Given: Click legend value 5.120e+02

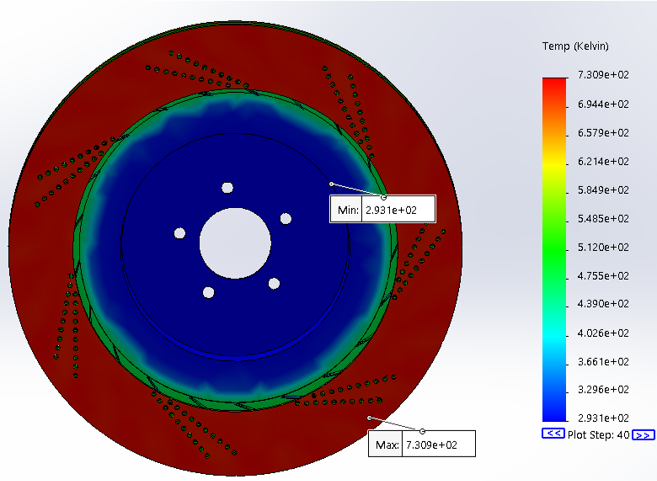Looking at the screenshot, I should (603, 247).
